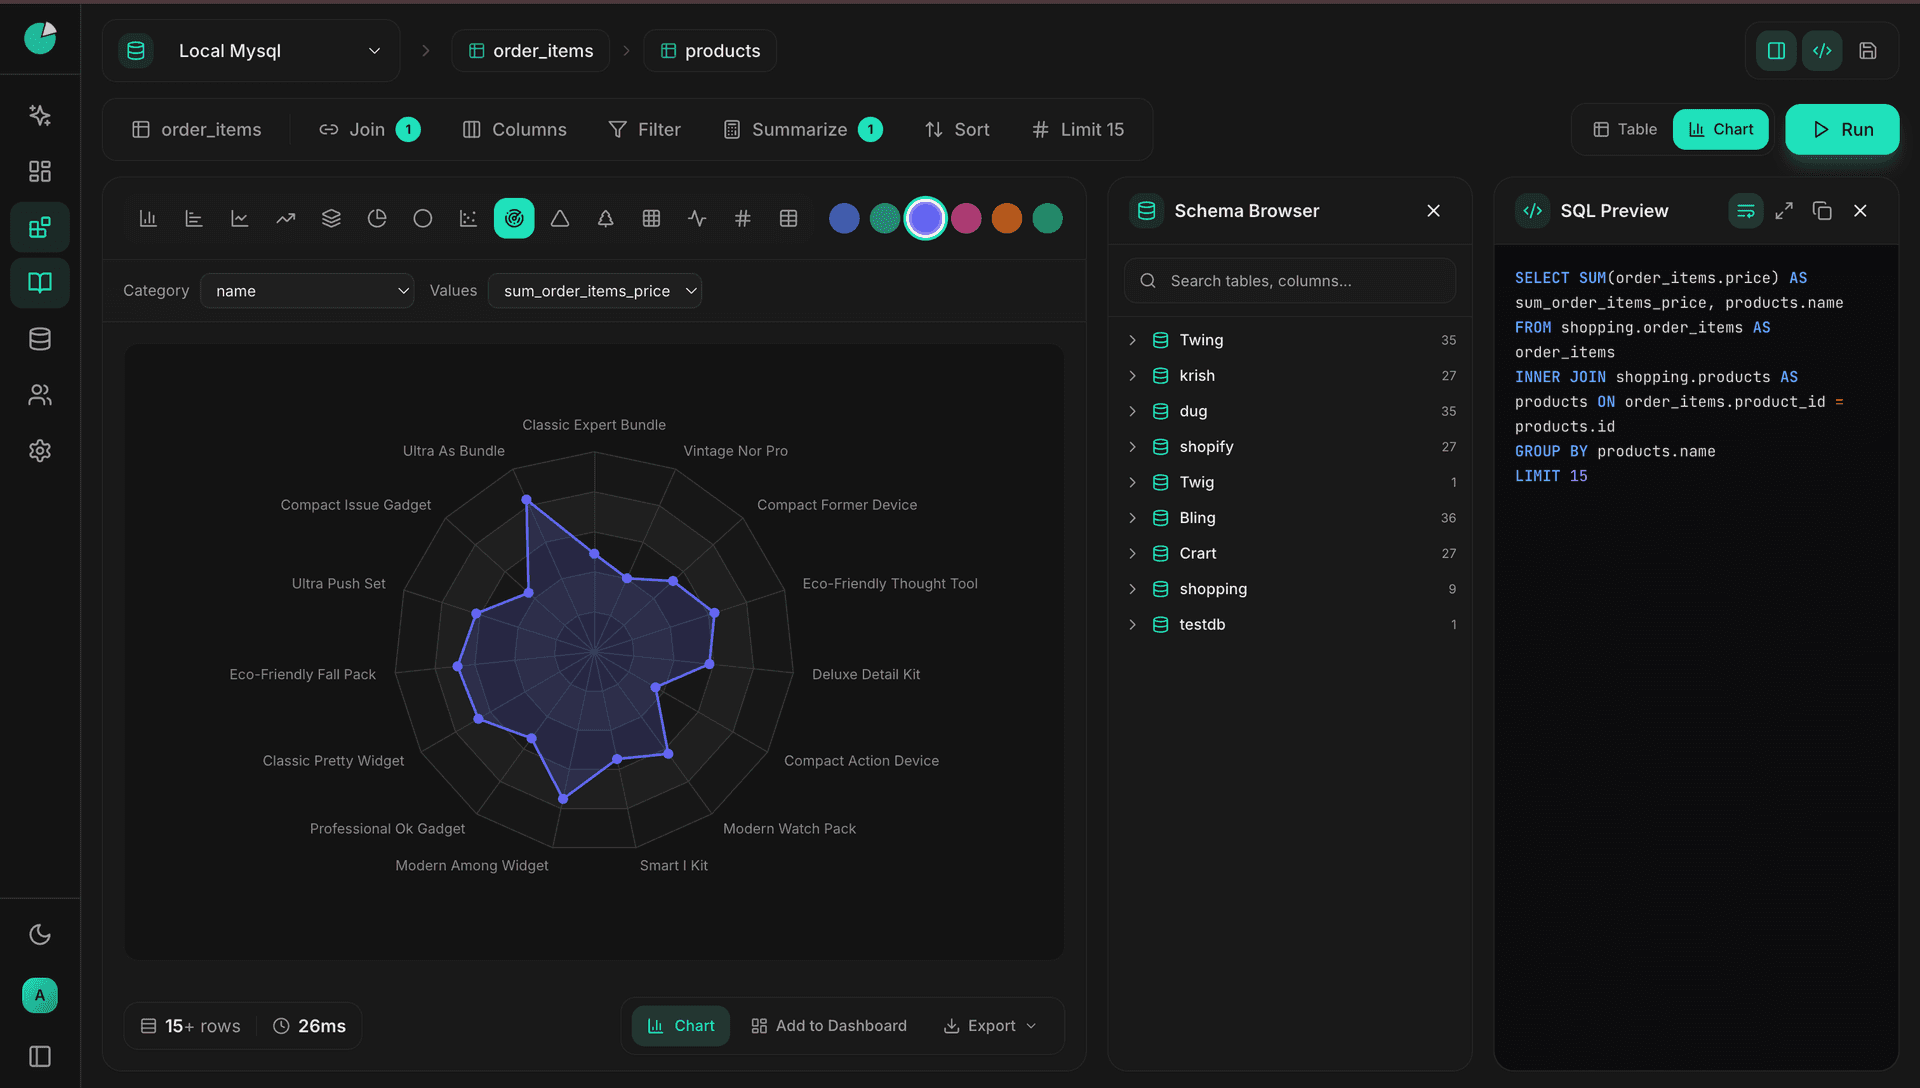
Task: Switch to the products tab in the breadcrumb
Action: [710, 50]
